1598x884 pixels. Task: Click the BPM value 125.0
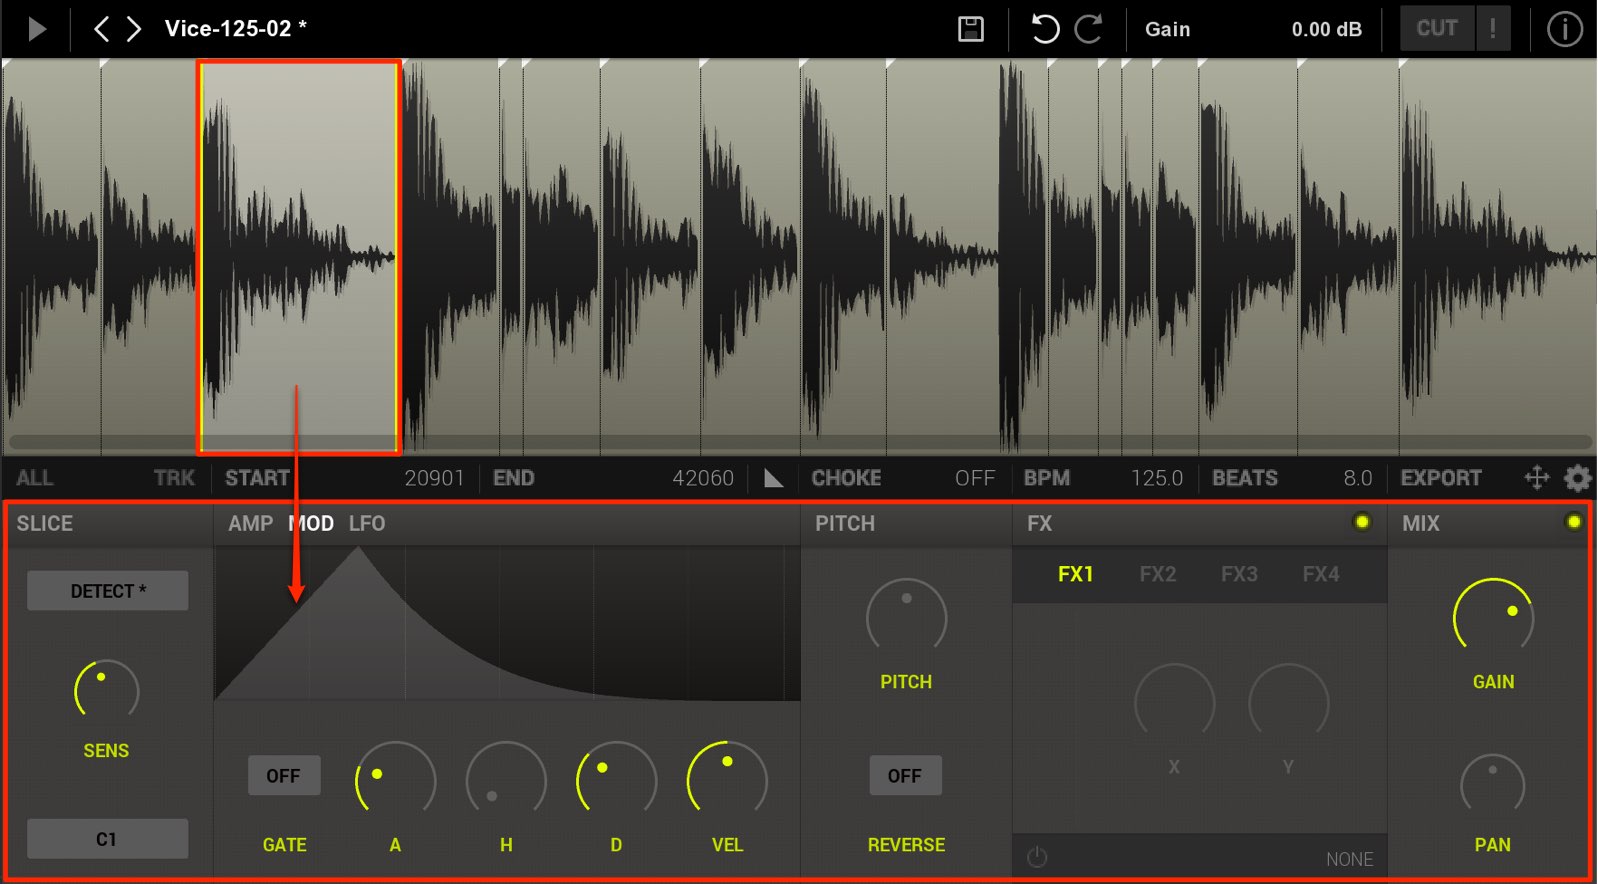[1157, 478]
